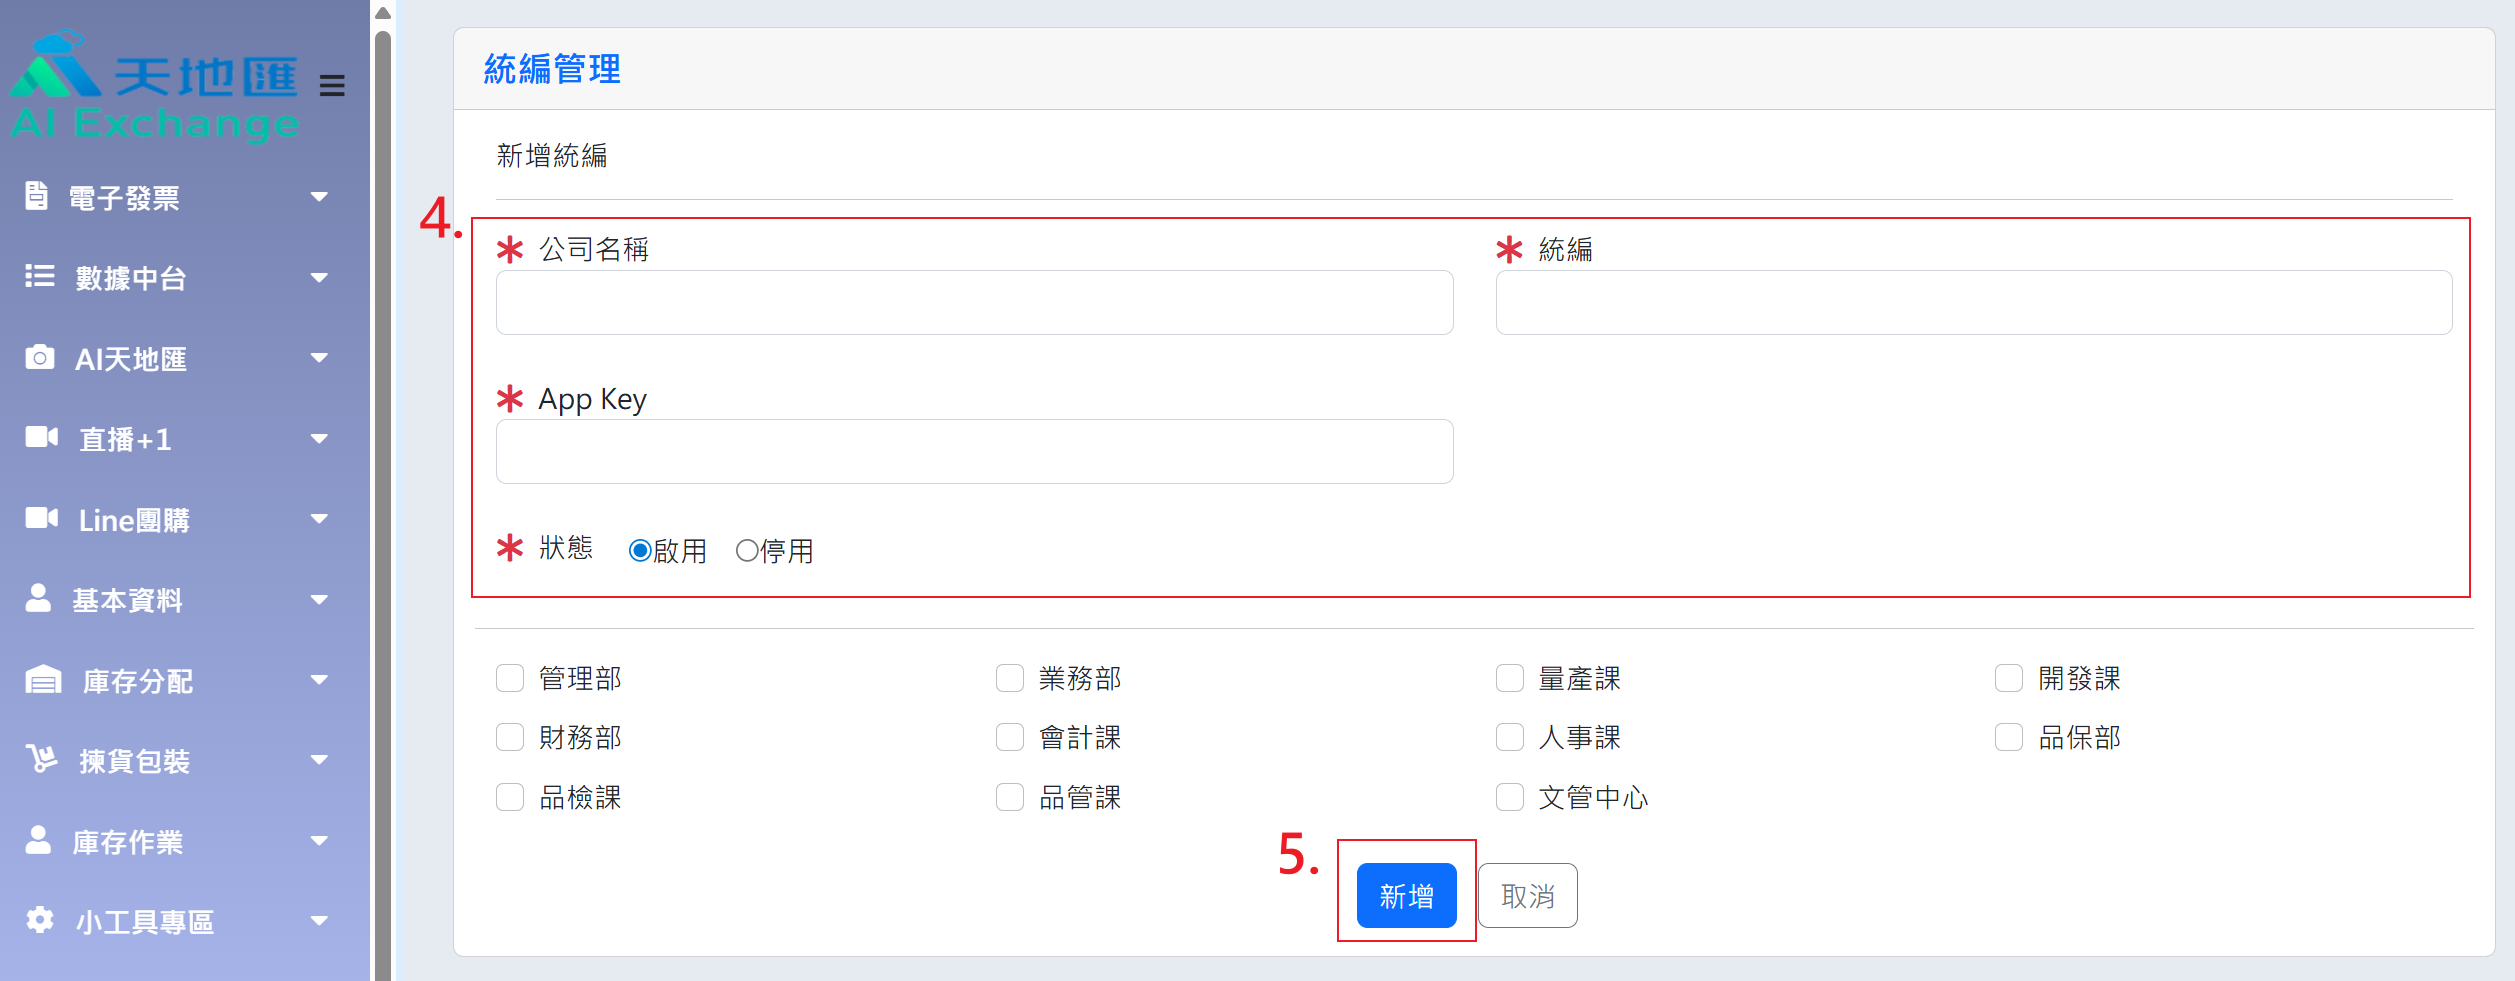
Task: Click the 揀貨包裝 cart icon
Action: [42, 759]
